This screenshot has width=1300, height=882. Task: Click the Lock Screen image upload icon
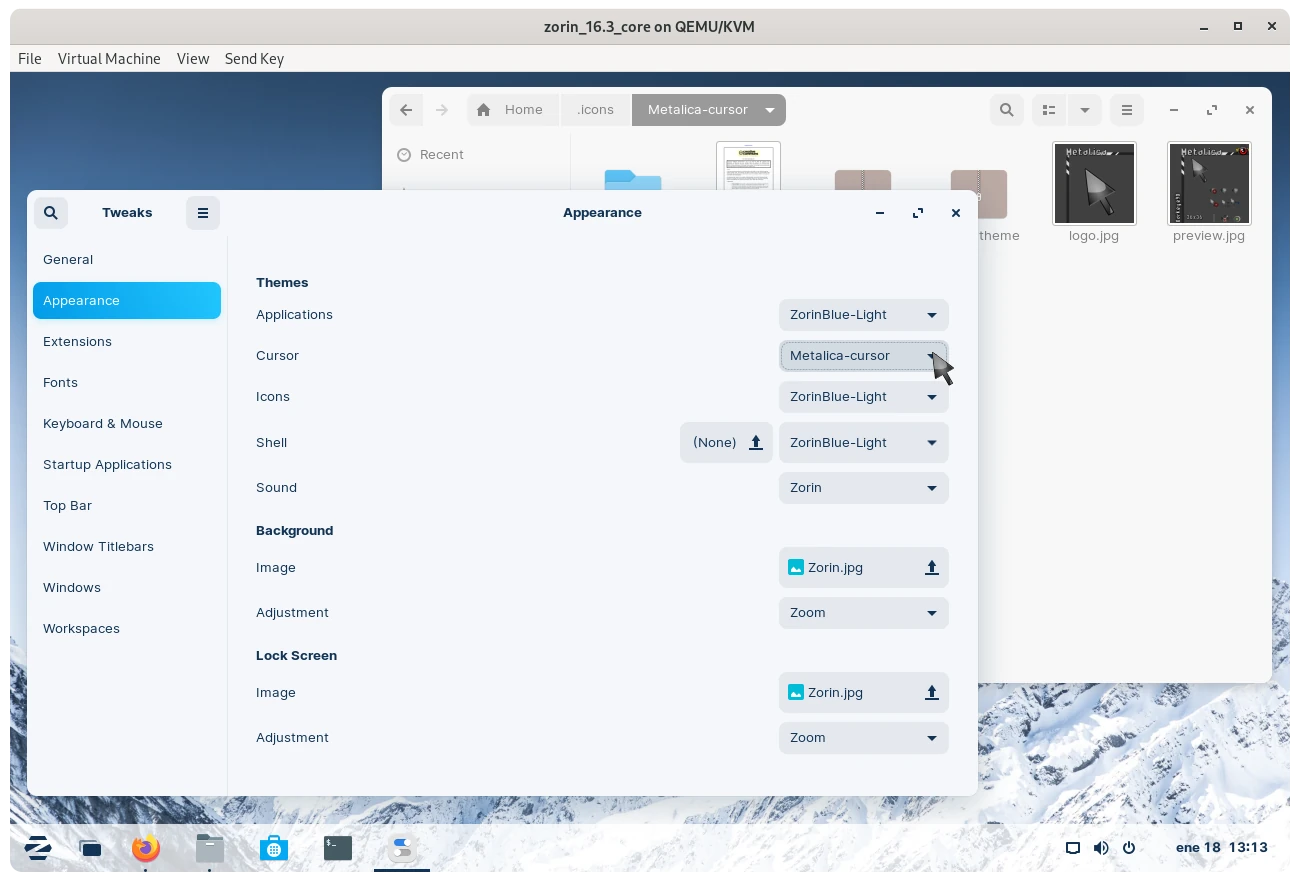pos(931,693)
